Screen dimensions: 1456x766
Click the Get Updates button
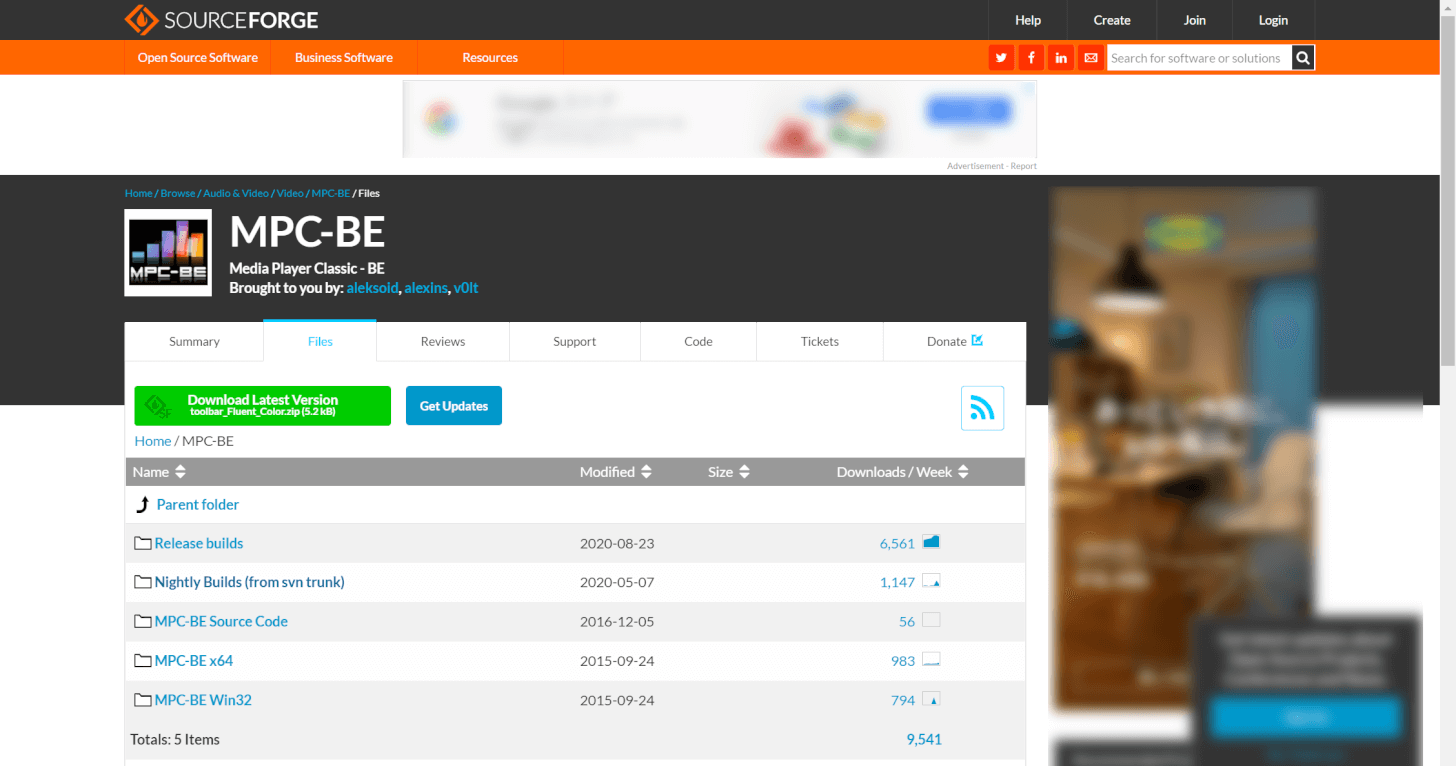click(454, 406)
